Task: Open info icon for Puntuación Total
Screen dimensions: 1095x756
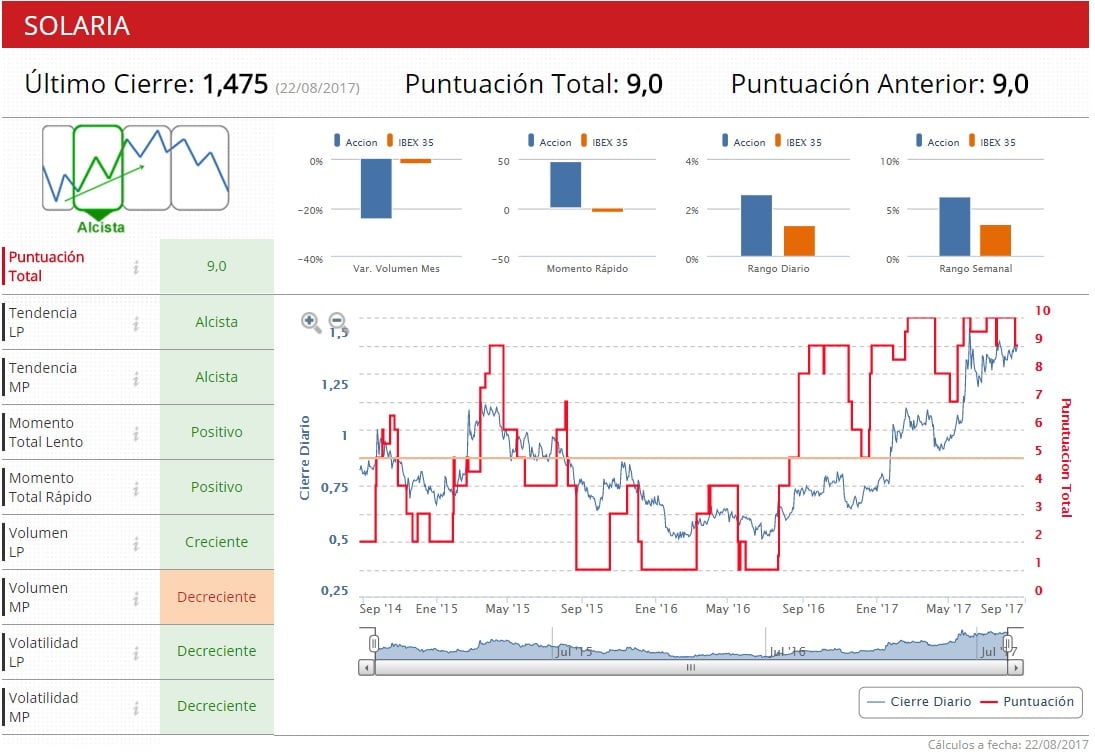Action: (x=136, y=267)
